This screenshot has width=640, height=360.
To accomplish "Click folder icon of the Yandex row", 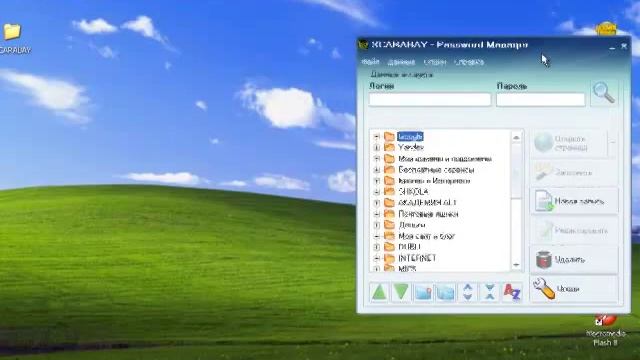I will 389,147.
